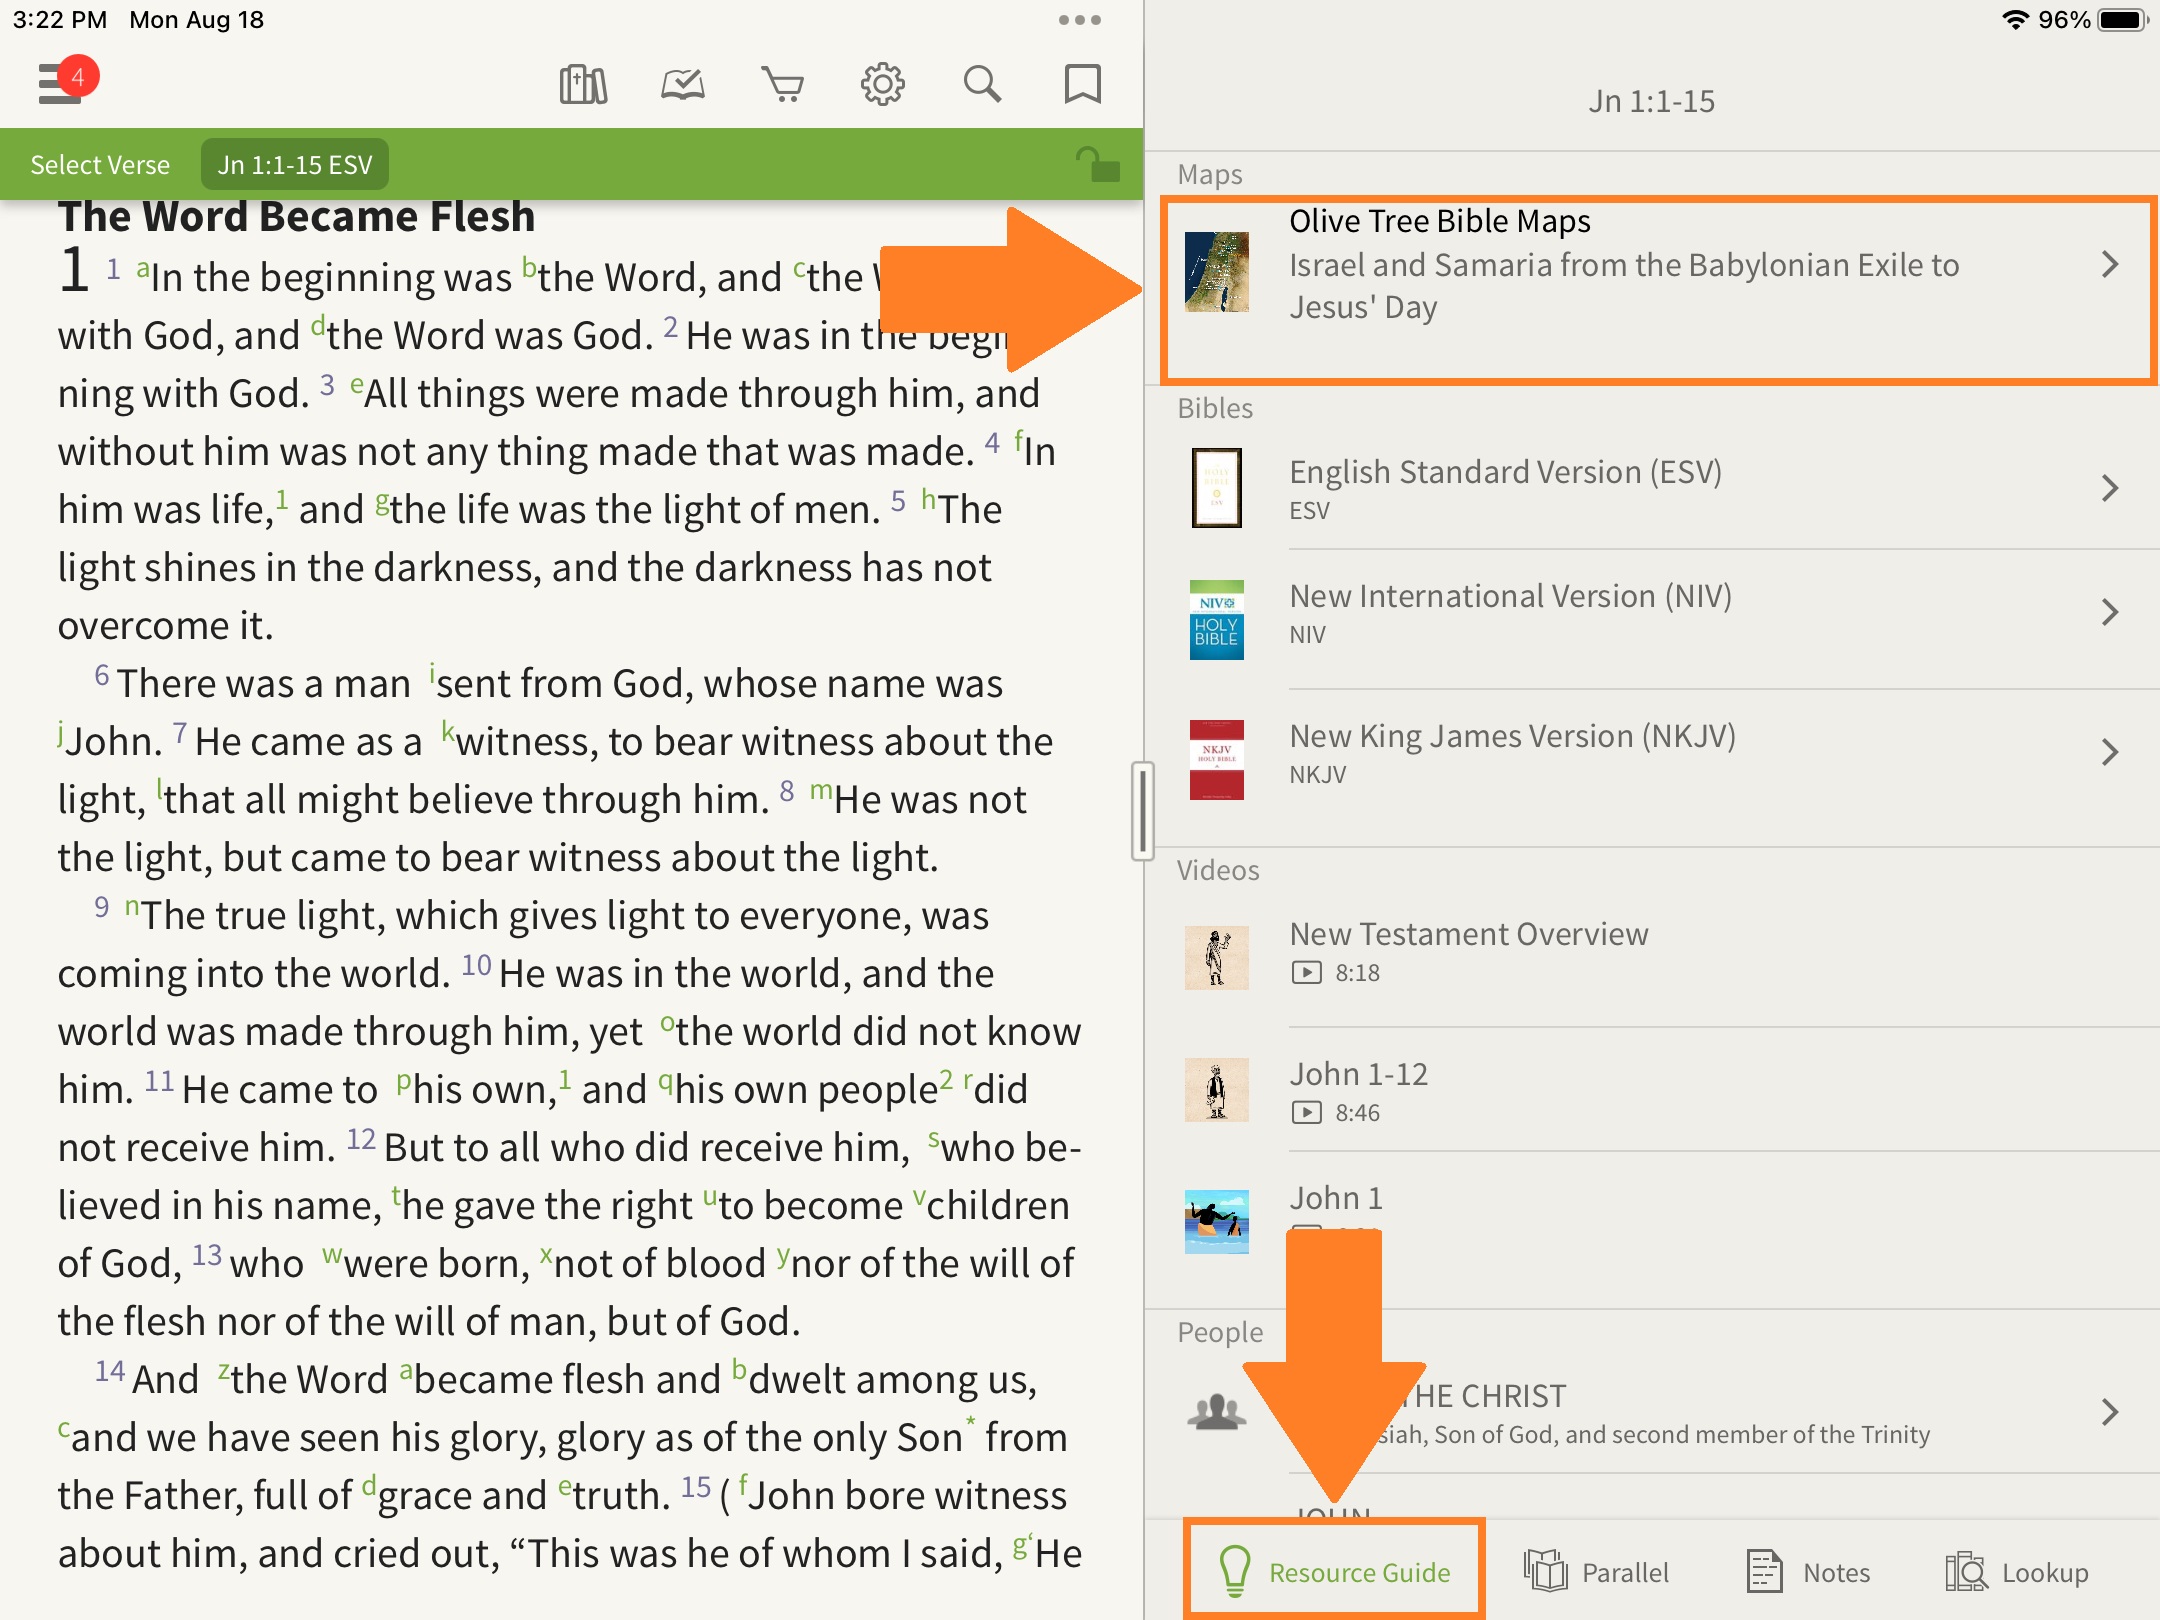Image resolution: width=2160 pixels, height=1620 pixels.
Task: Tap the play icon beside 8:46
Action: 1306,1112
